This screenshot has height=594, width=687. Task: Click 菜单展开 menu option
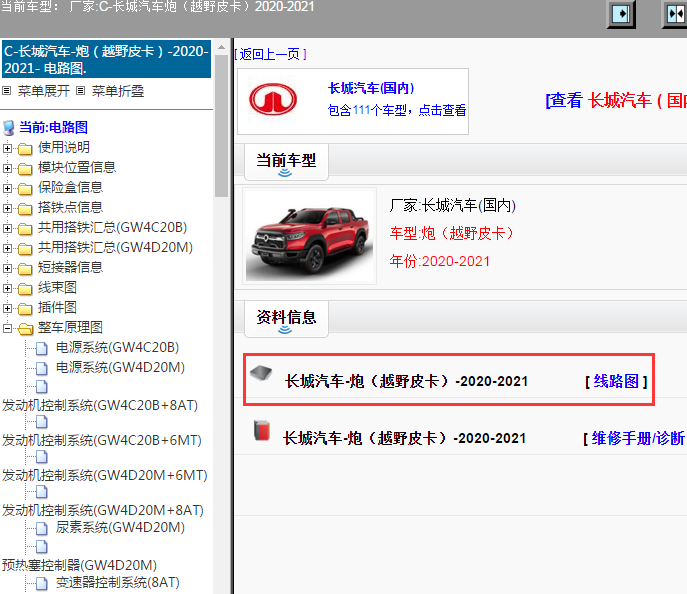(x=43, y=91)
